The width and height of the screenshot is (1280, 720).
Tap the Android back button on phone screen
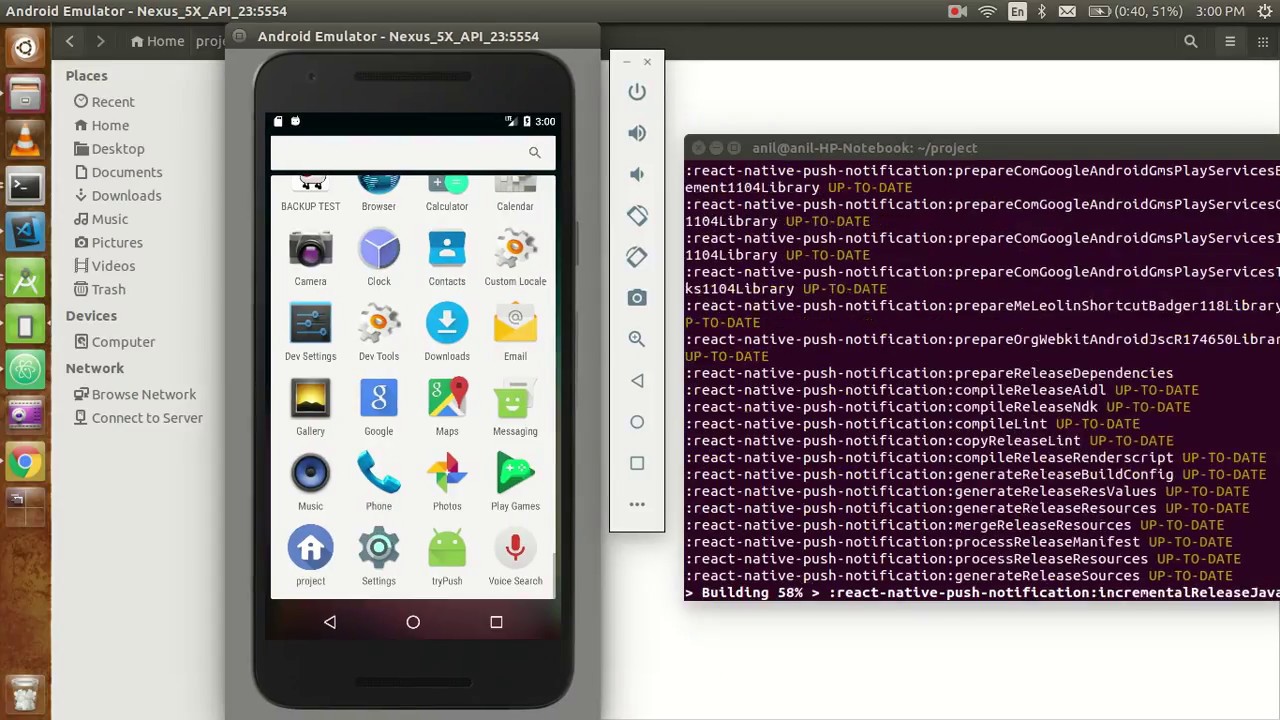[x=330, y=622]
